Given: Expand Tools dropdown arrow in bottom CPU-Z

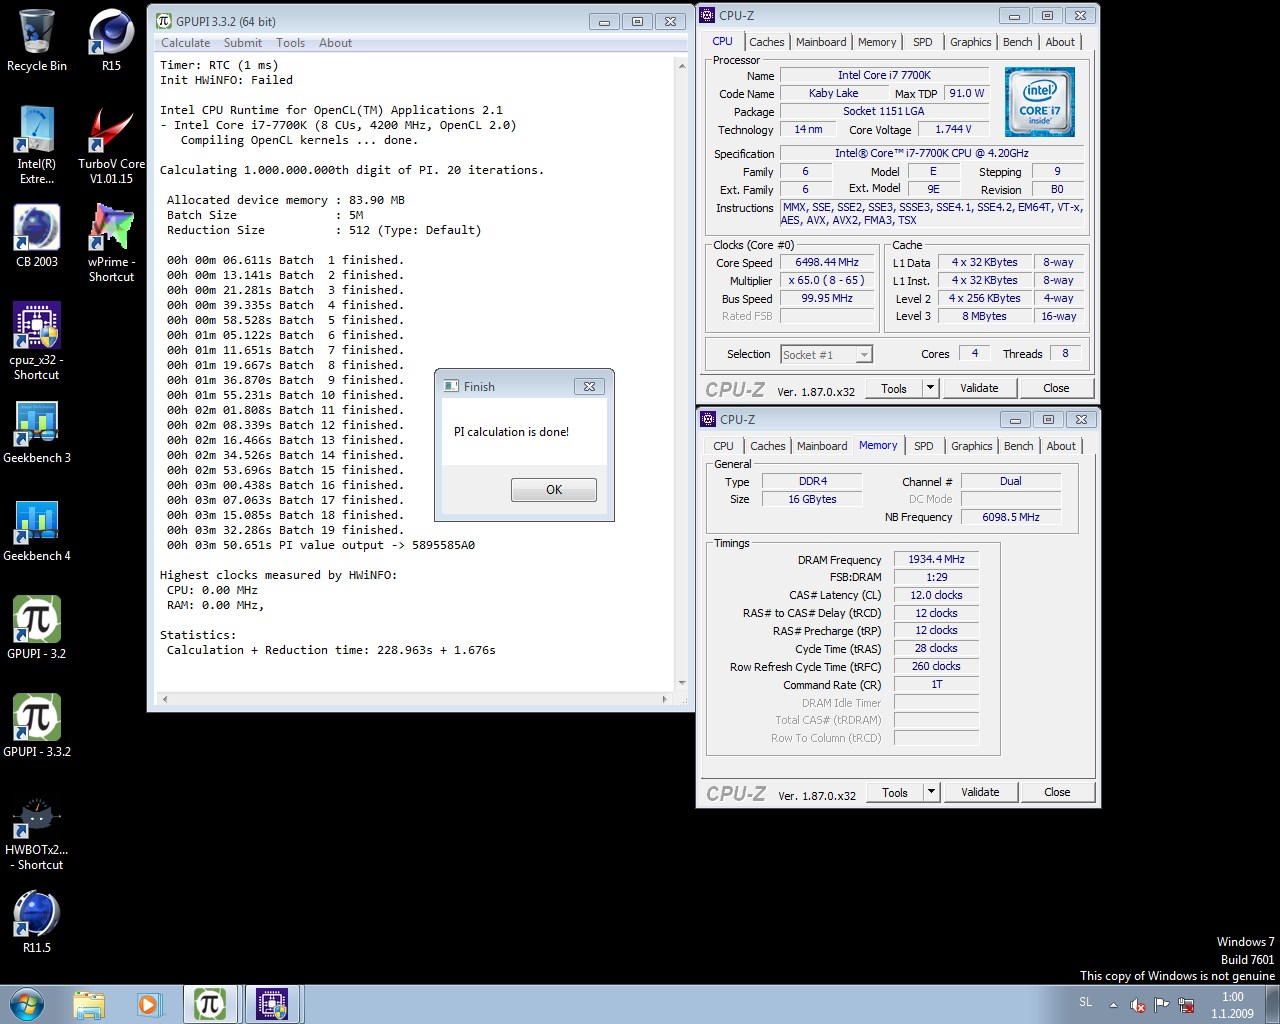Looking at the screenshot, I should pyautogui.click(x=932, y=793).
